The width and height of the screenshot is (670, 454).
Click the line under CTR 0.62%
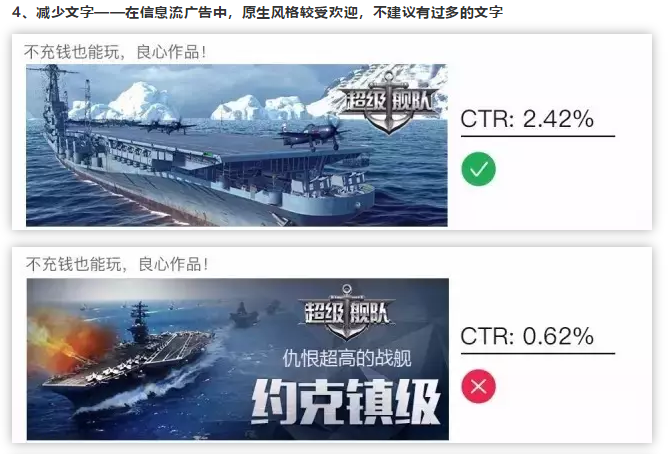click(x=538, y=354)
